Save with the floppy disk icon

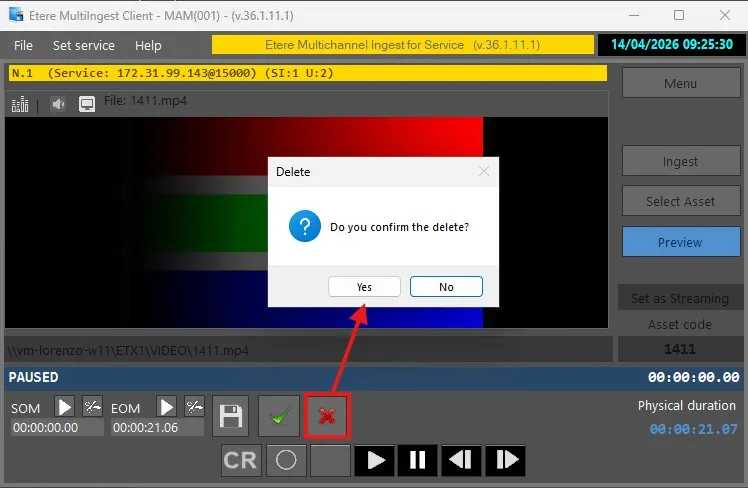[x=232, y=416]
